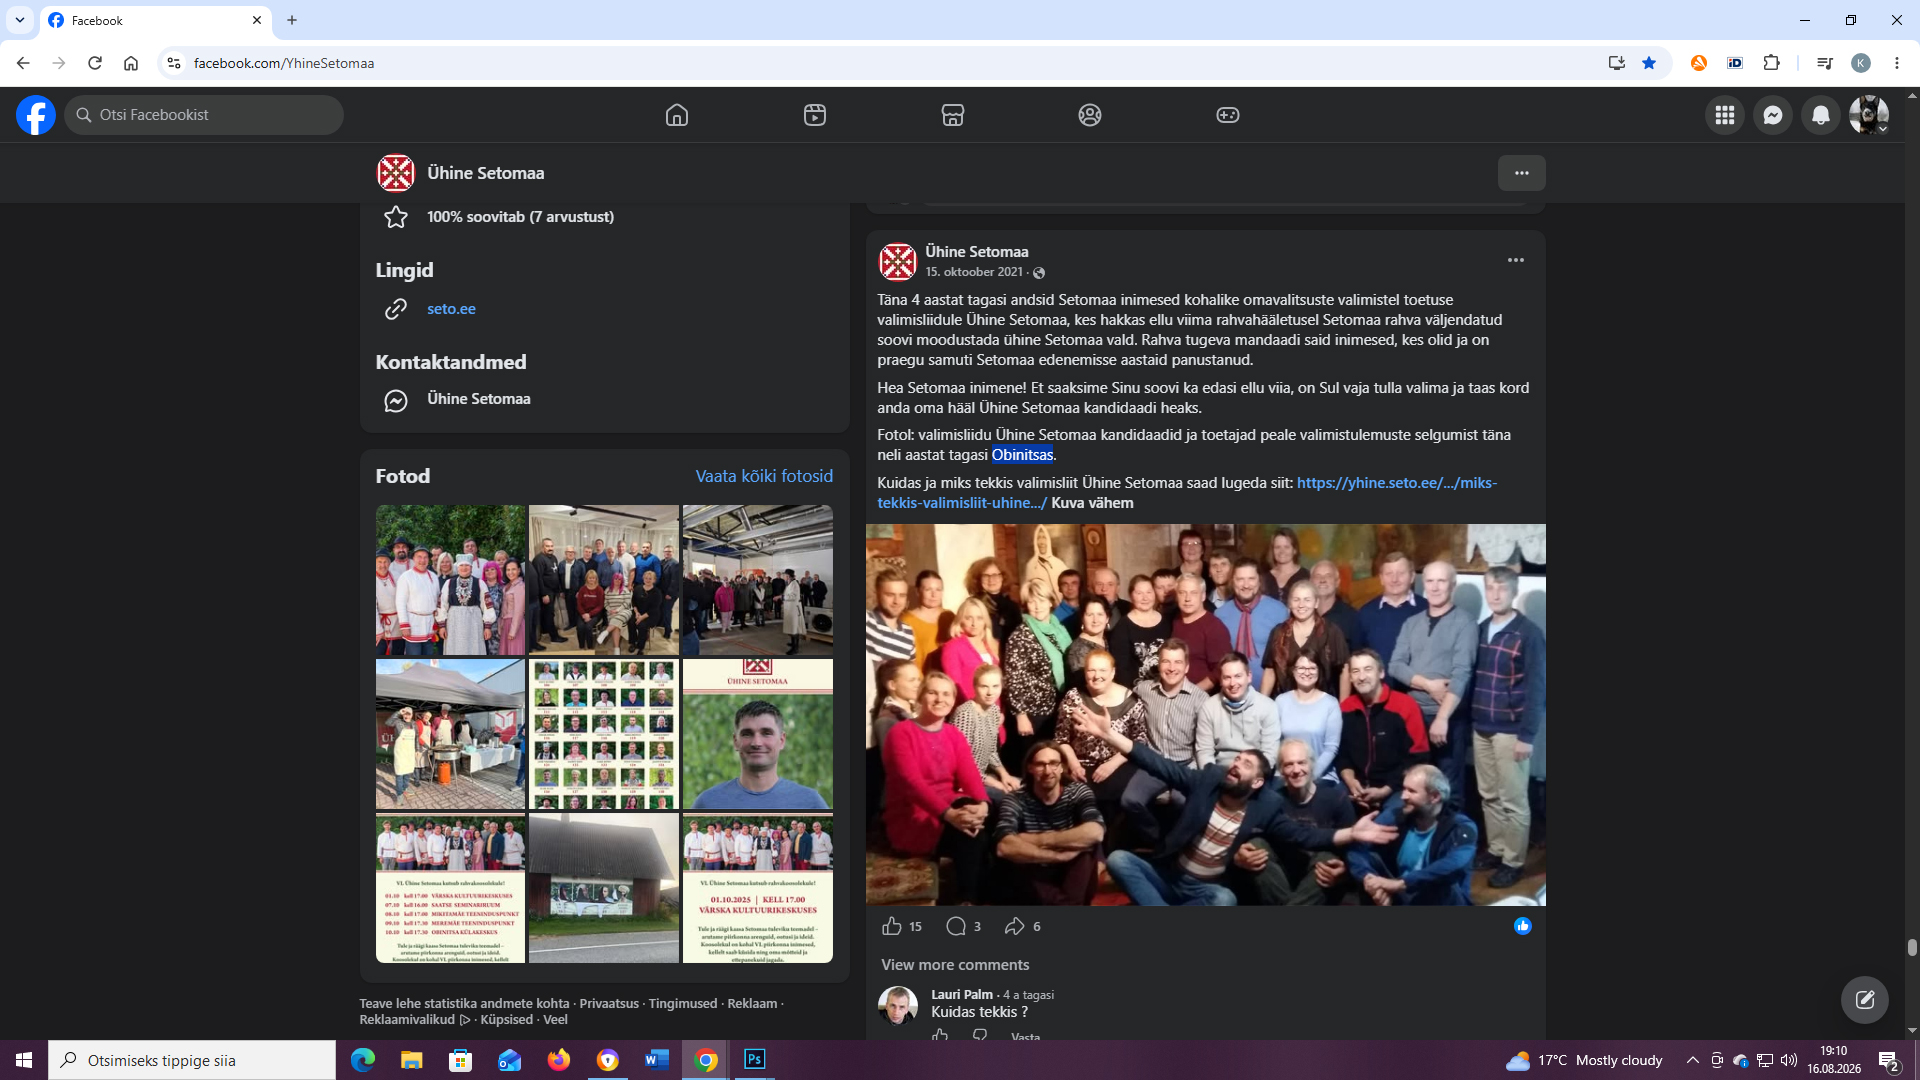The height and width of the screenshot is (1080, 1920).
Task: Open post options three-dot menu
Action: pos(1516,260)
